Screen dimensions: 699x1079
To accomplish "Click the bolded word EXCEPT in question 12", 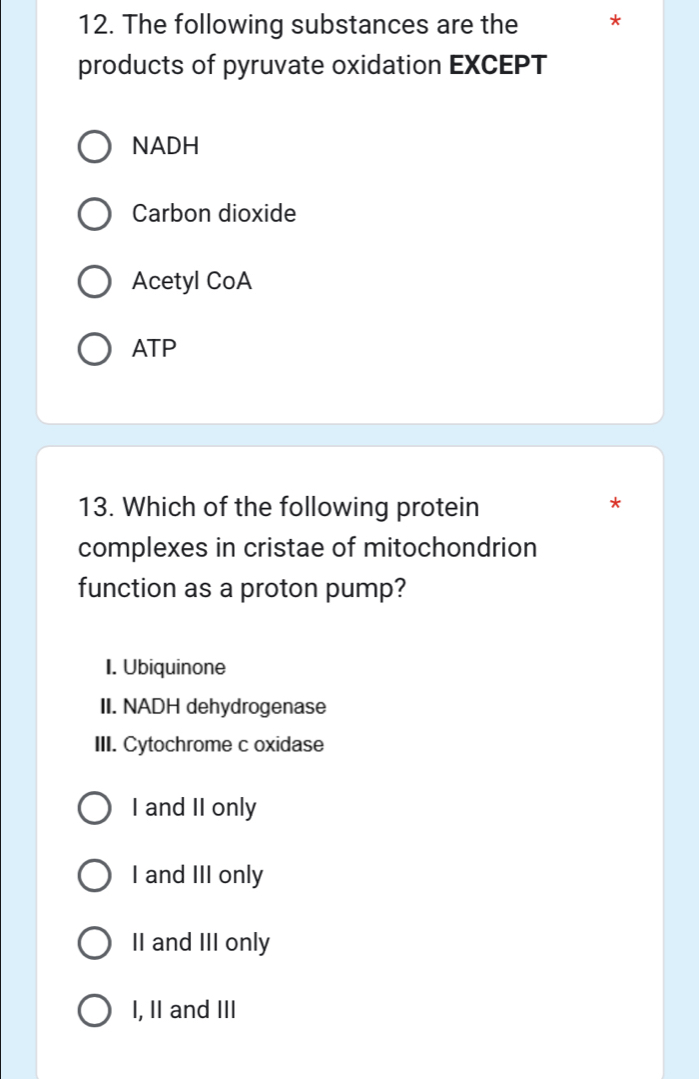I will click(x=497, y=66).
